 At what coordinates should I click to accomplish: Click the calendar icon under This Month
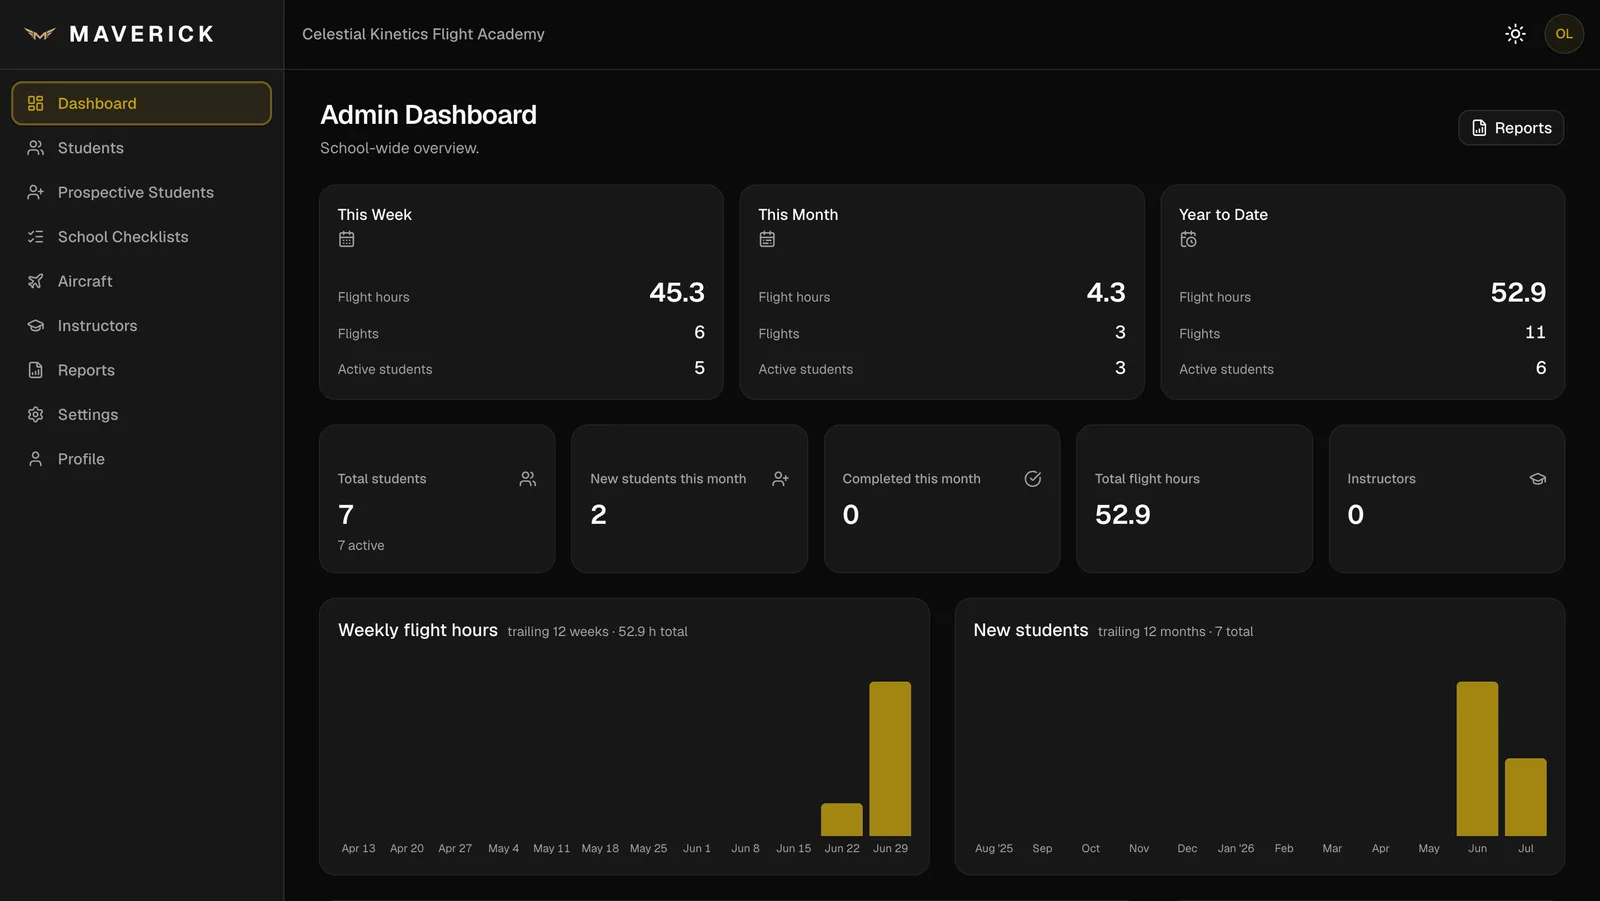click(767, 239)
